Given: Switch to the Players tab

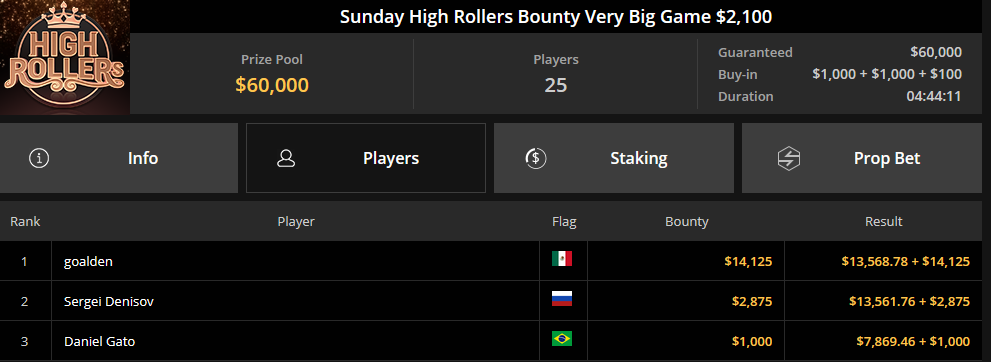Looking at the screenshot, I should [366, 158].
